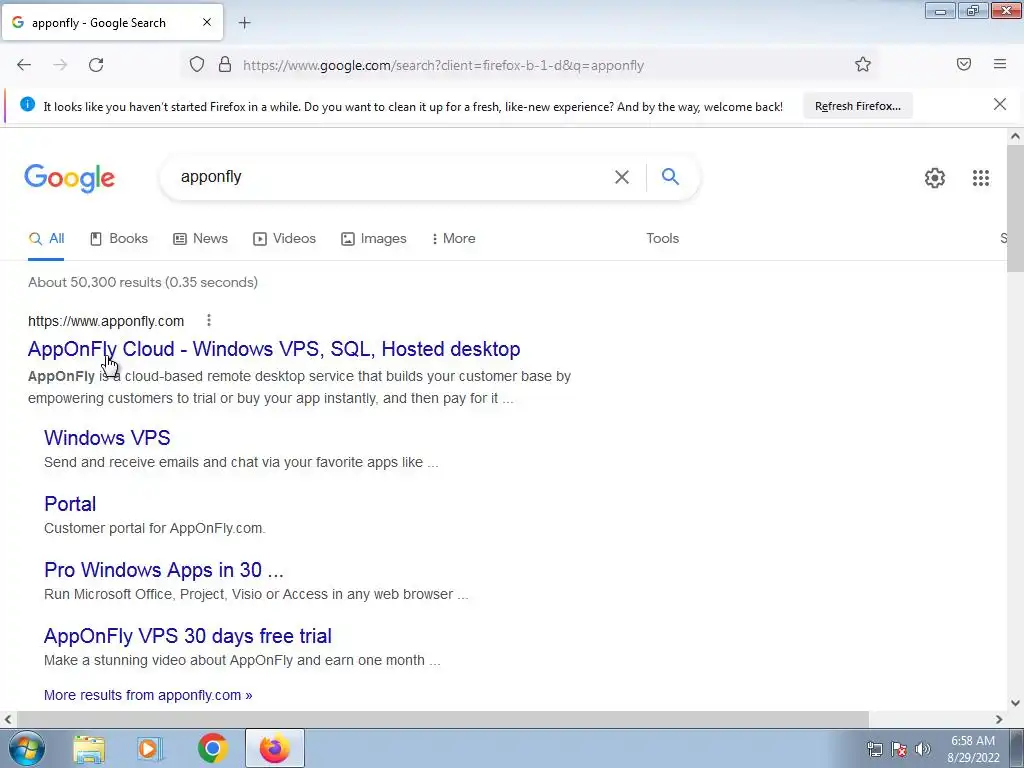
Task: Click the Firefox taskbar icon
Action: [x=274, y=748]
